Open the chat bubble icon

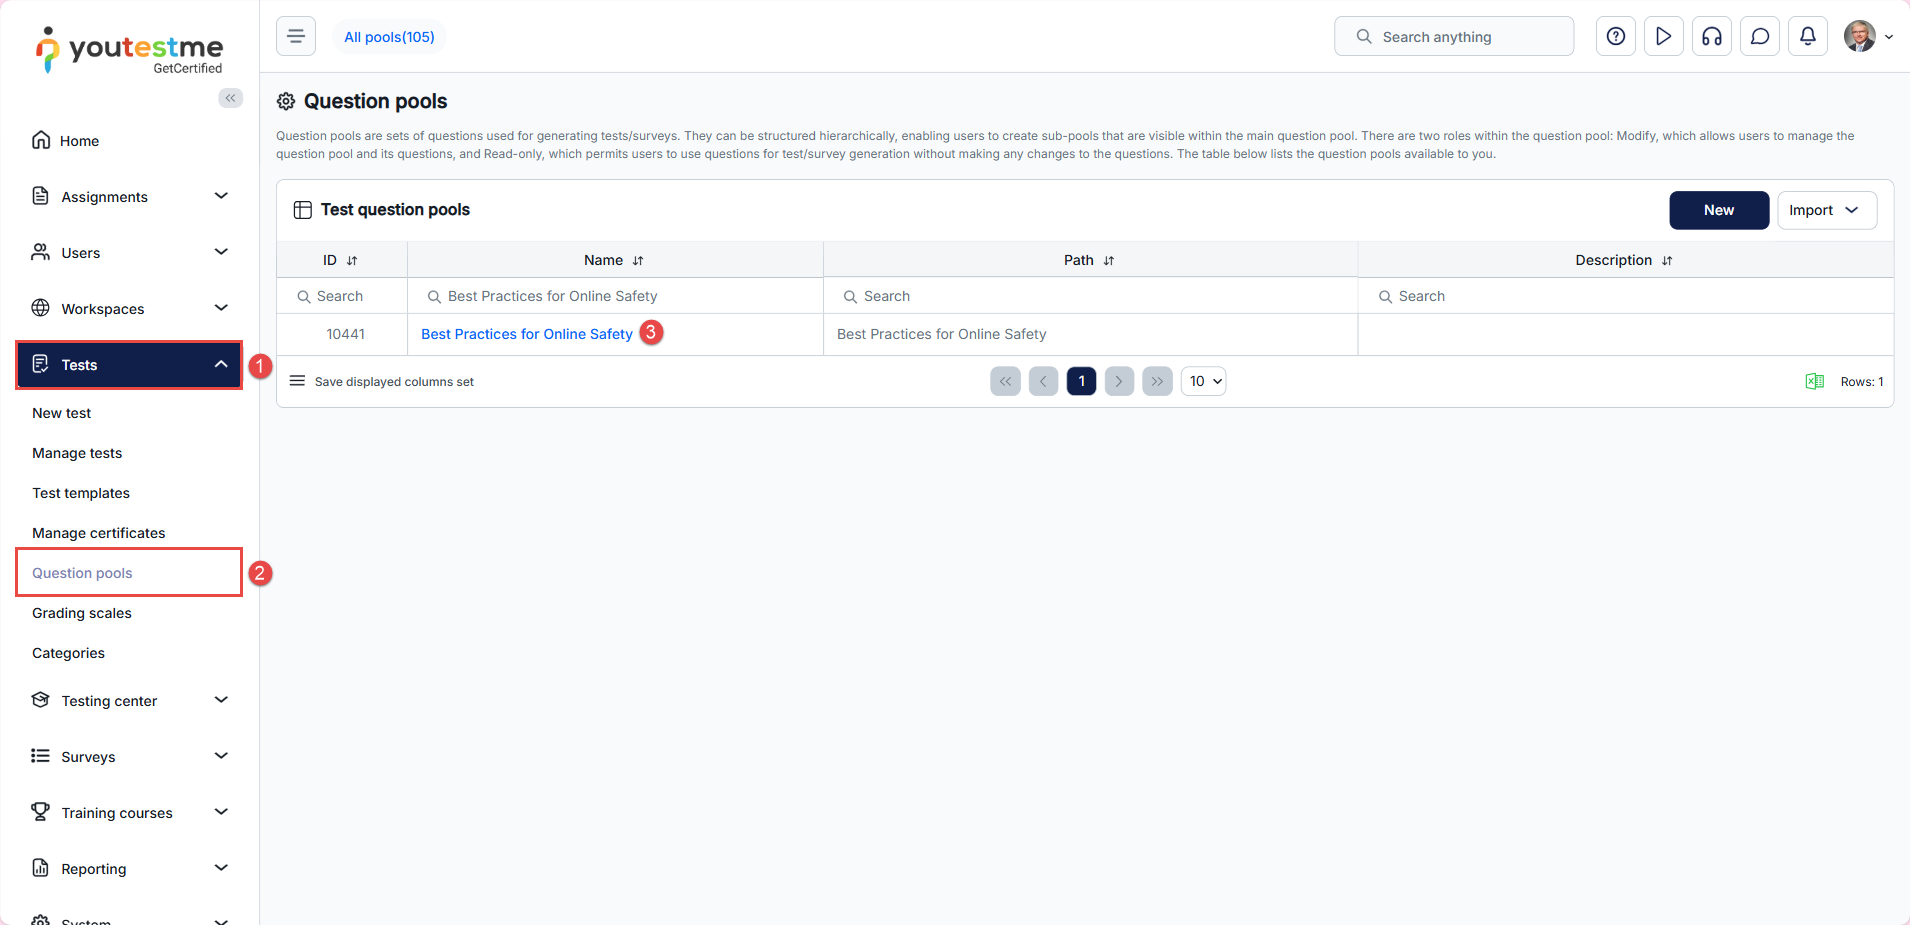[1760, 36]
